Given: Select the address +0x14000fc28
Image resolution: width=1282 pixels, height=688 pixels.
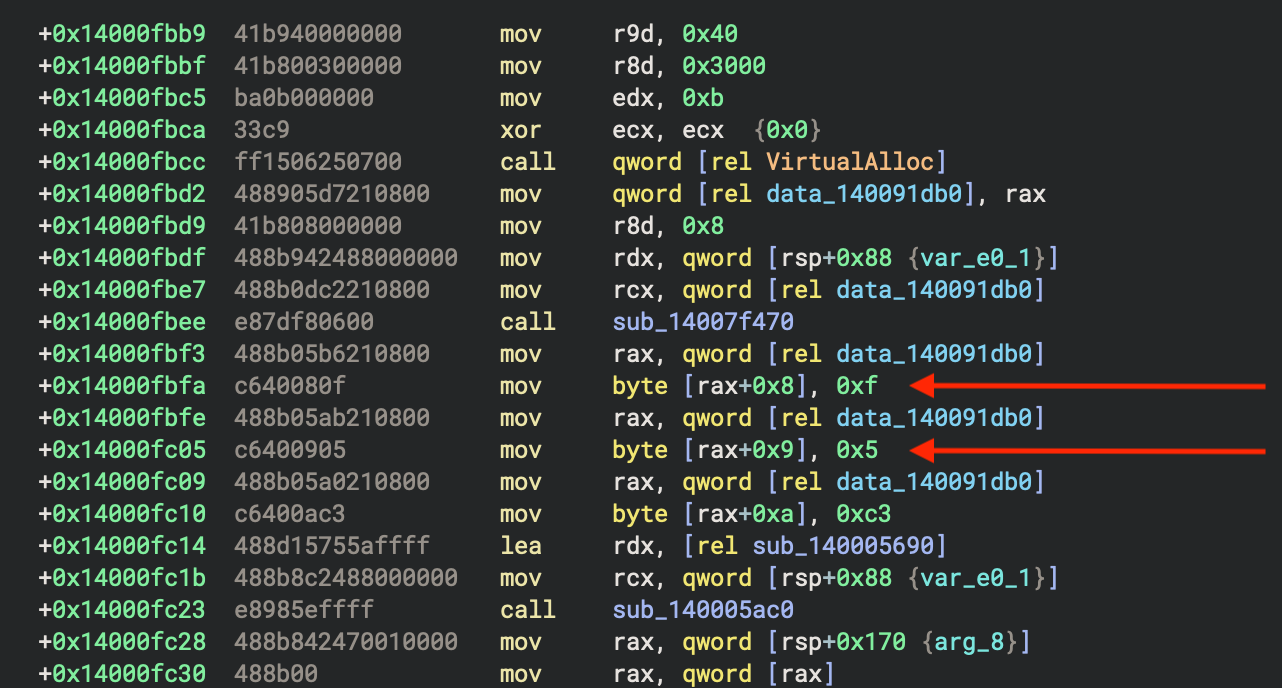Looking at the screenshot, I should pos(122,642).
